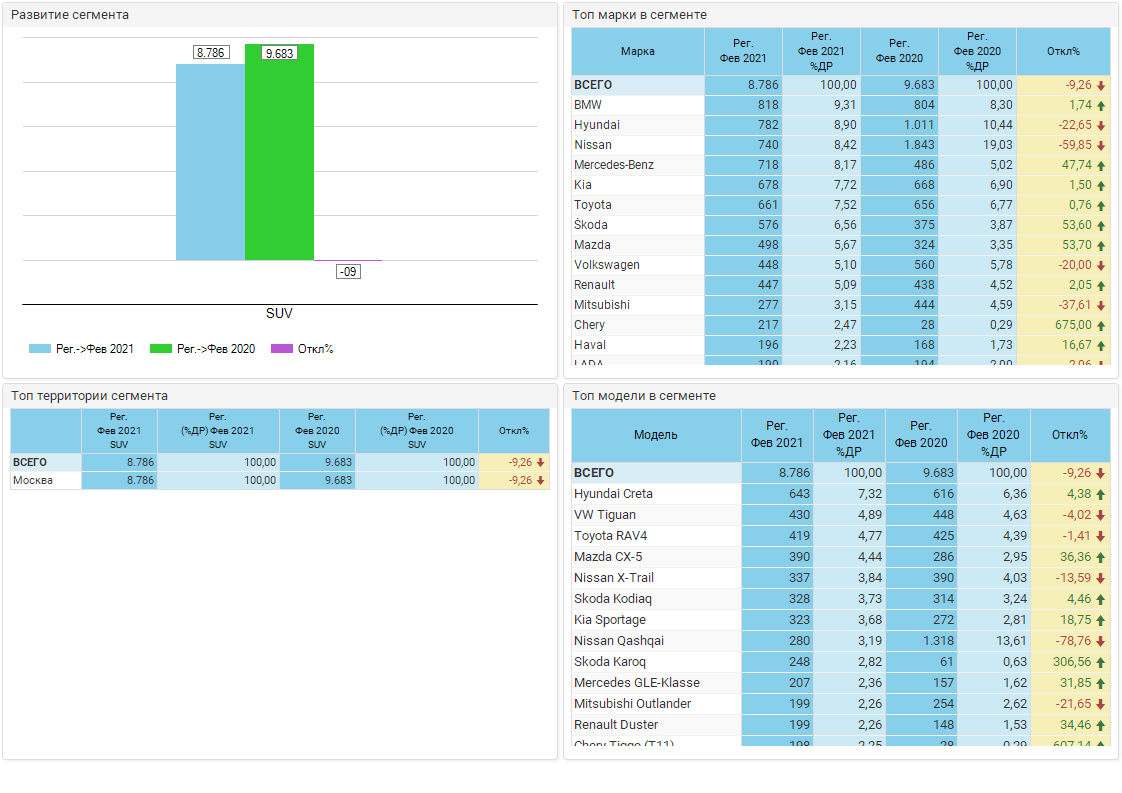Click the Модель column header
Viewport: 1122px width, 793px height.
tap(656, 435)
